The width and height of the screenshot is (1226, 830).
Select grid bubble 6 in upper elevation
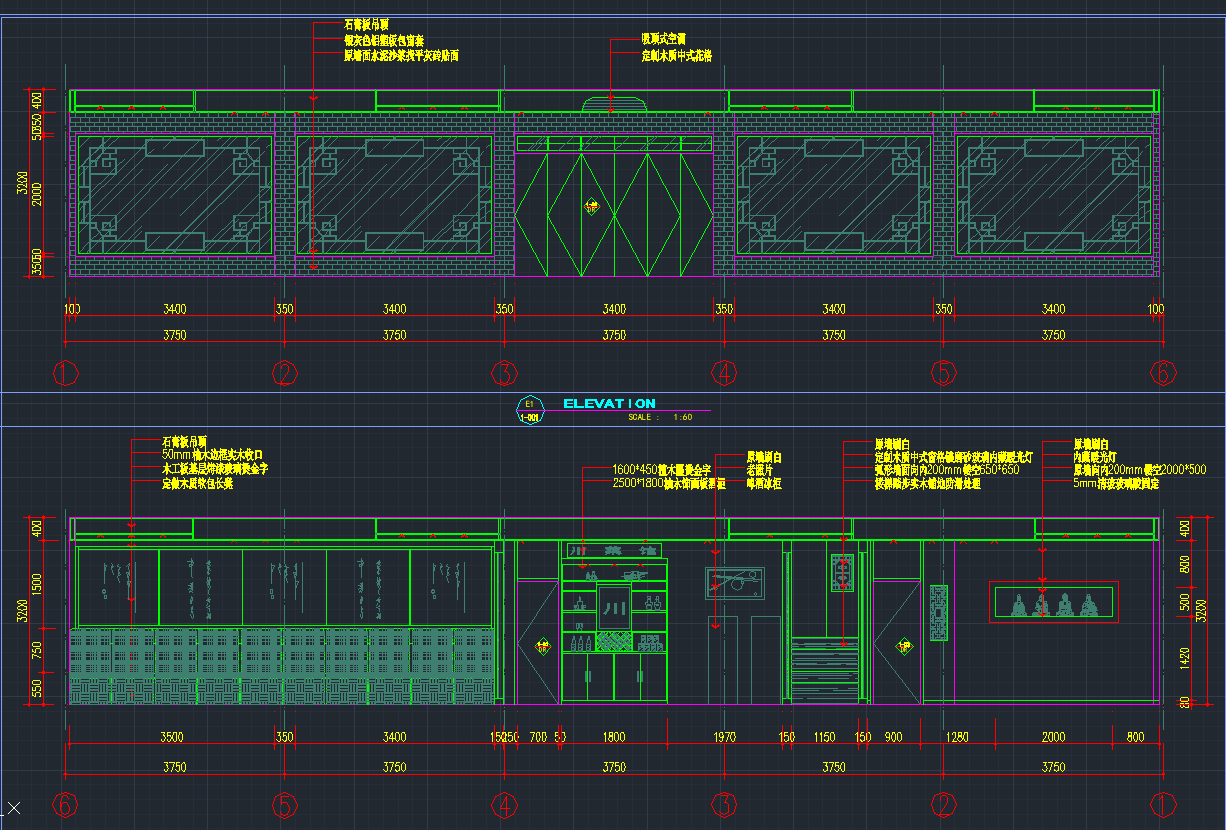pos(1162,373)
